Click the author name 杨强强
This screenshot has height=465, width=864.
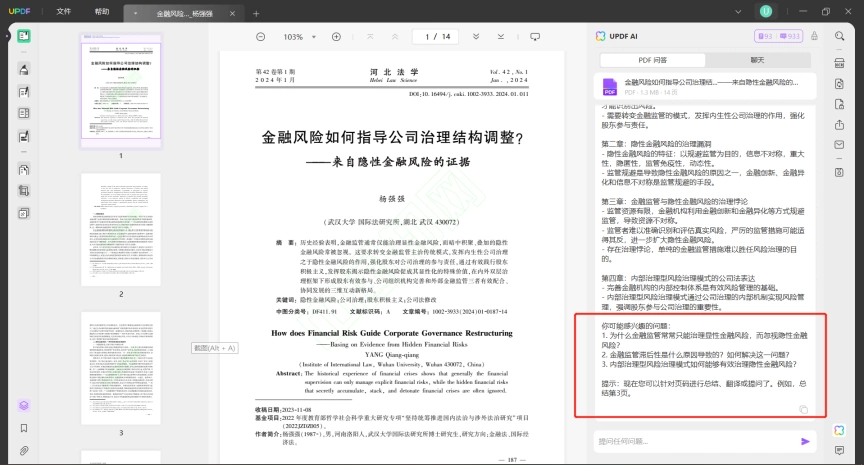(x=392, y=198)
